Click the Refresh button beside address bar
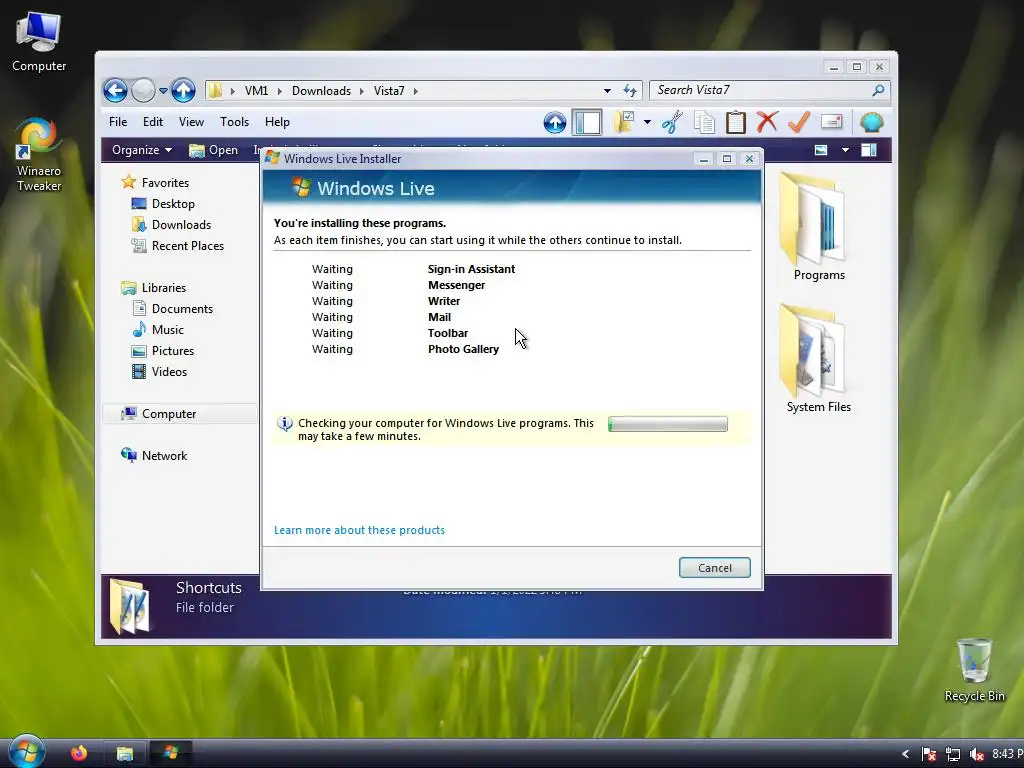The height and width of the screenshot is (768, 1024). pyautogui.click(x=630, y=91)
